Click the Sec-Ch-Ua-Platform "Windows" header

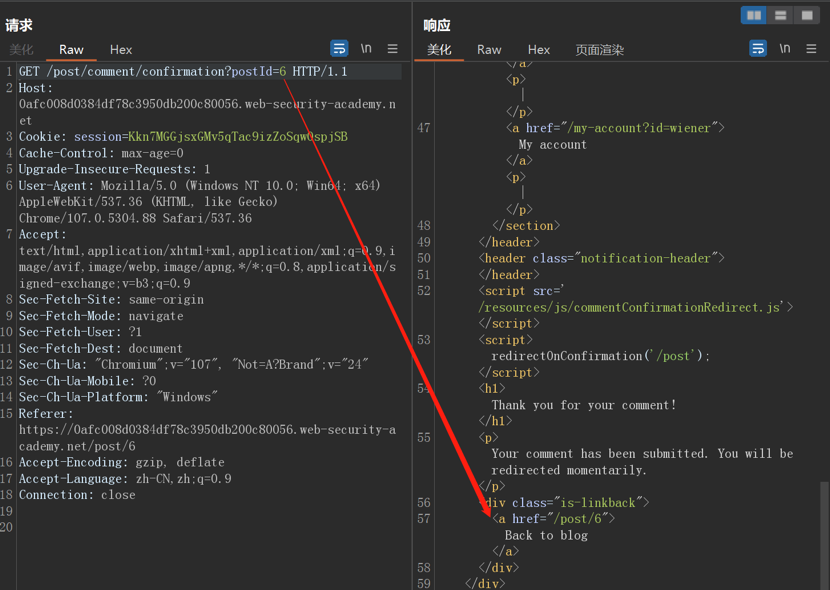(118, 397)
